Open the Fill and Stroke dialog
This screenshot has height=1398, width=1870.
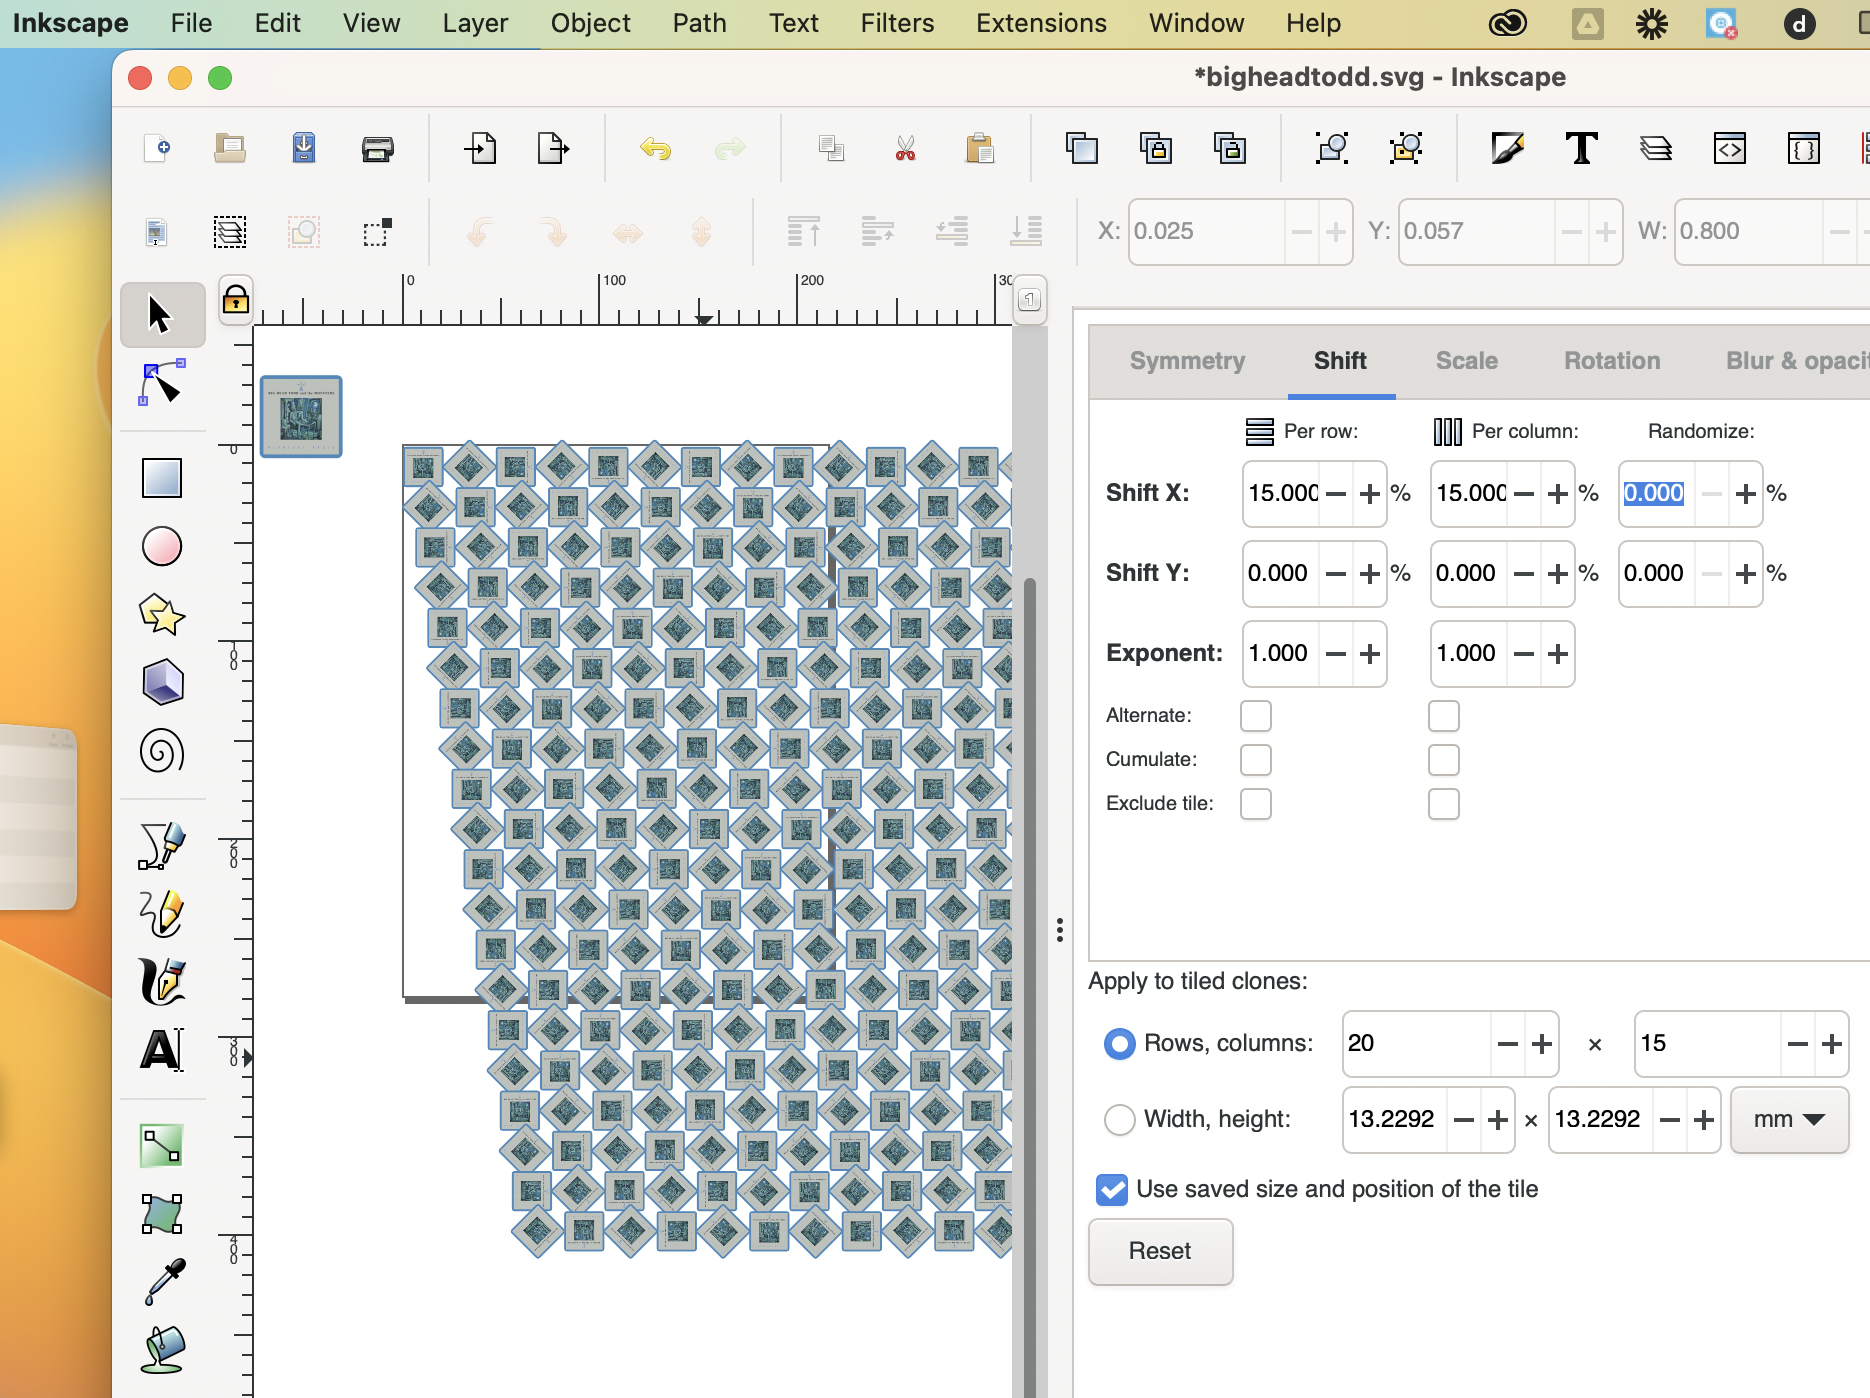click(1508, 148)
